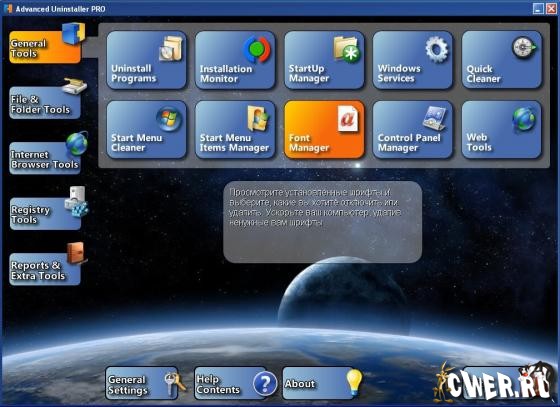Switch to General Tools category
560x407 pixels.
pyautogui.click(x=45, y=47)
